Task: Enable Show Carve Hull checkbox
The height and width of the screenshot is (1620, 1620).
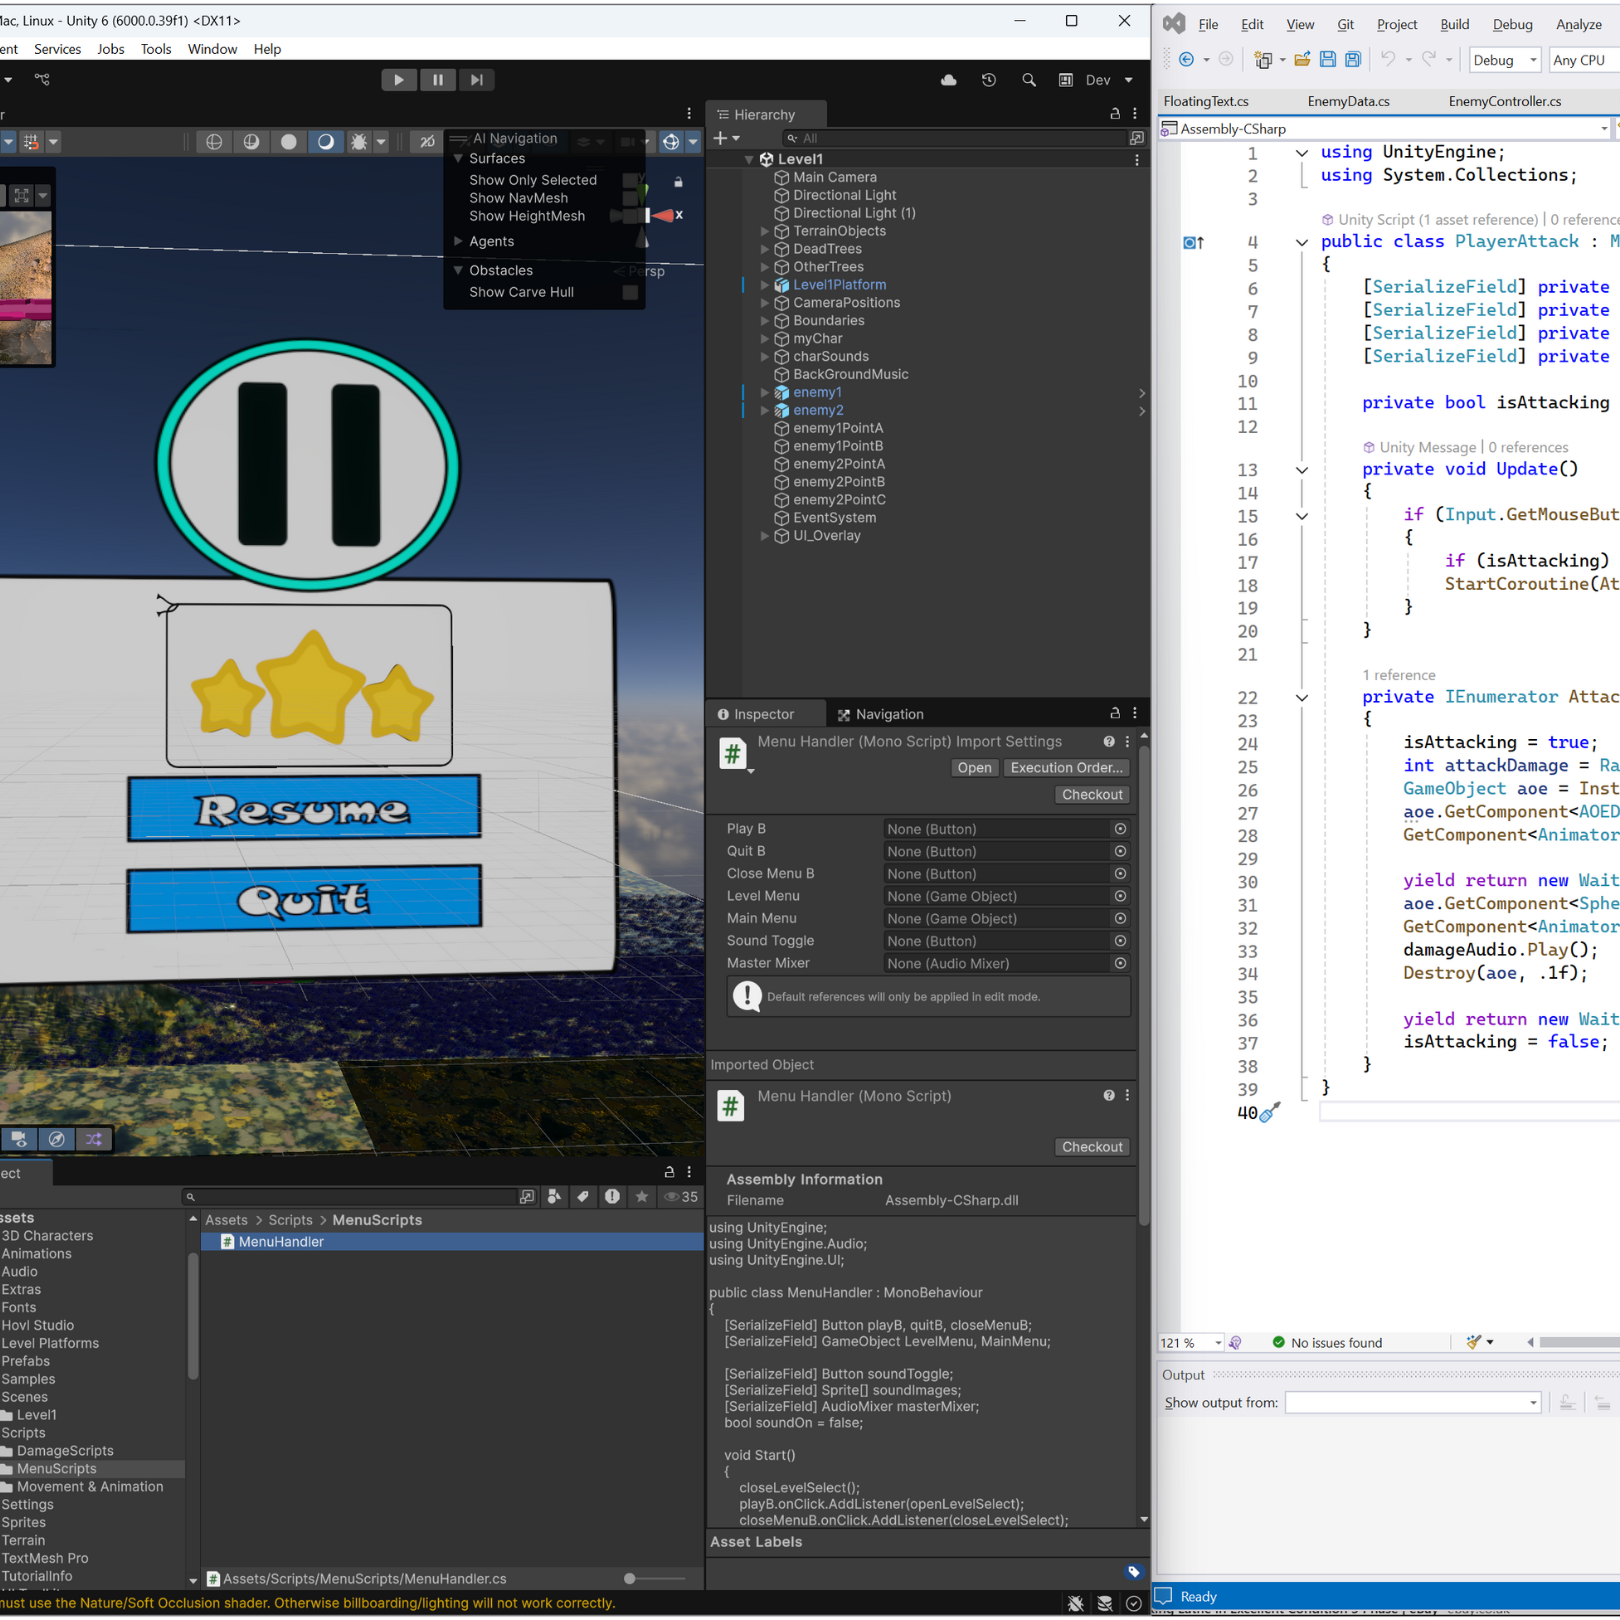Action: click(630, 292)
